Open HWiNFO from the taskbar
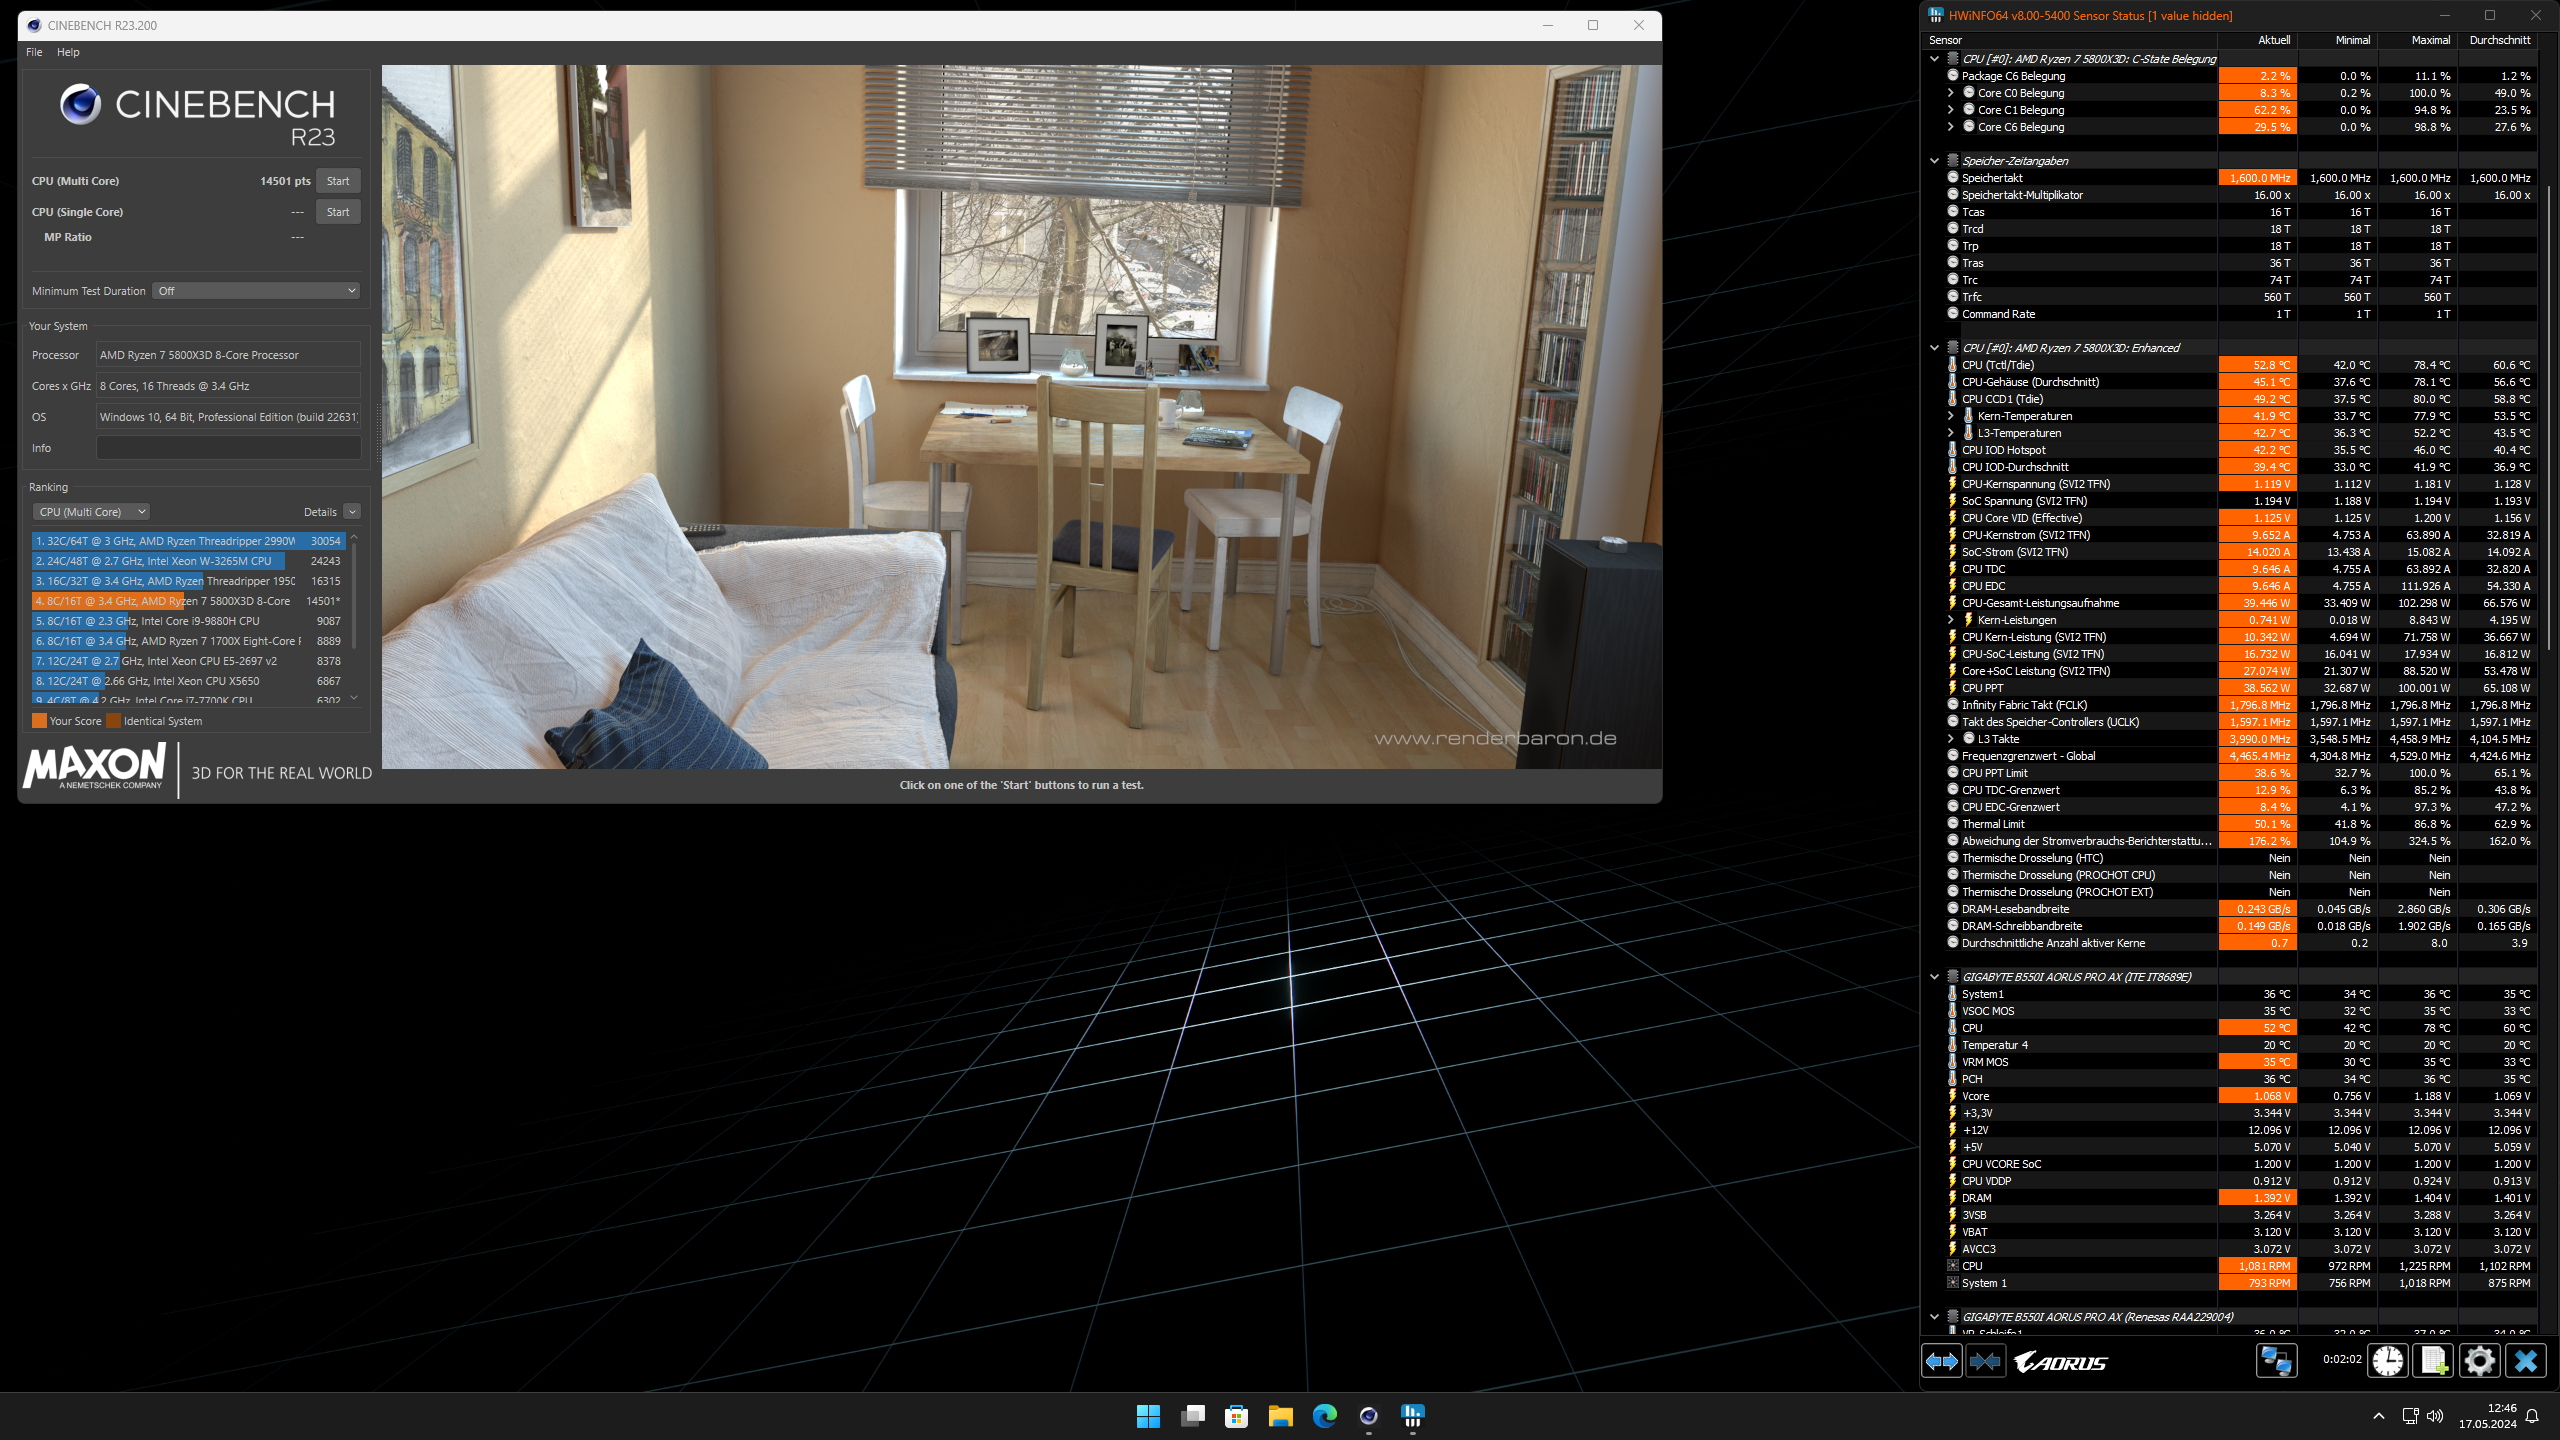Screen dimensions: 2560x1440 click(x=1412, y=1416)
